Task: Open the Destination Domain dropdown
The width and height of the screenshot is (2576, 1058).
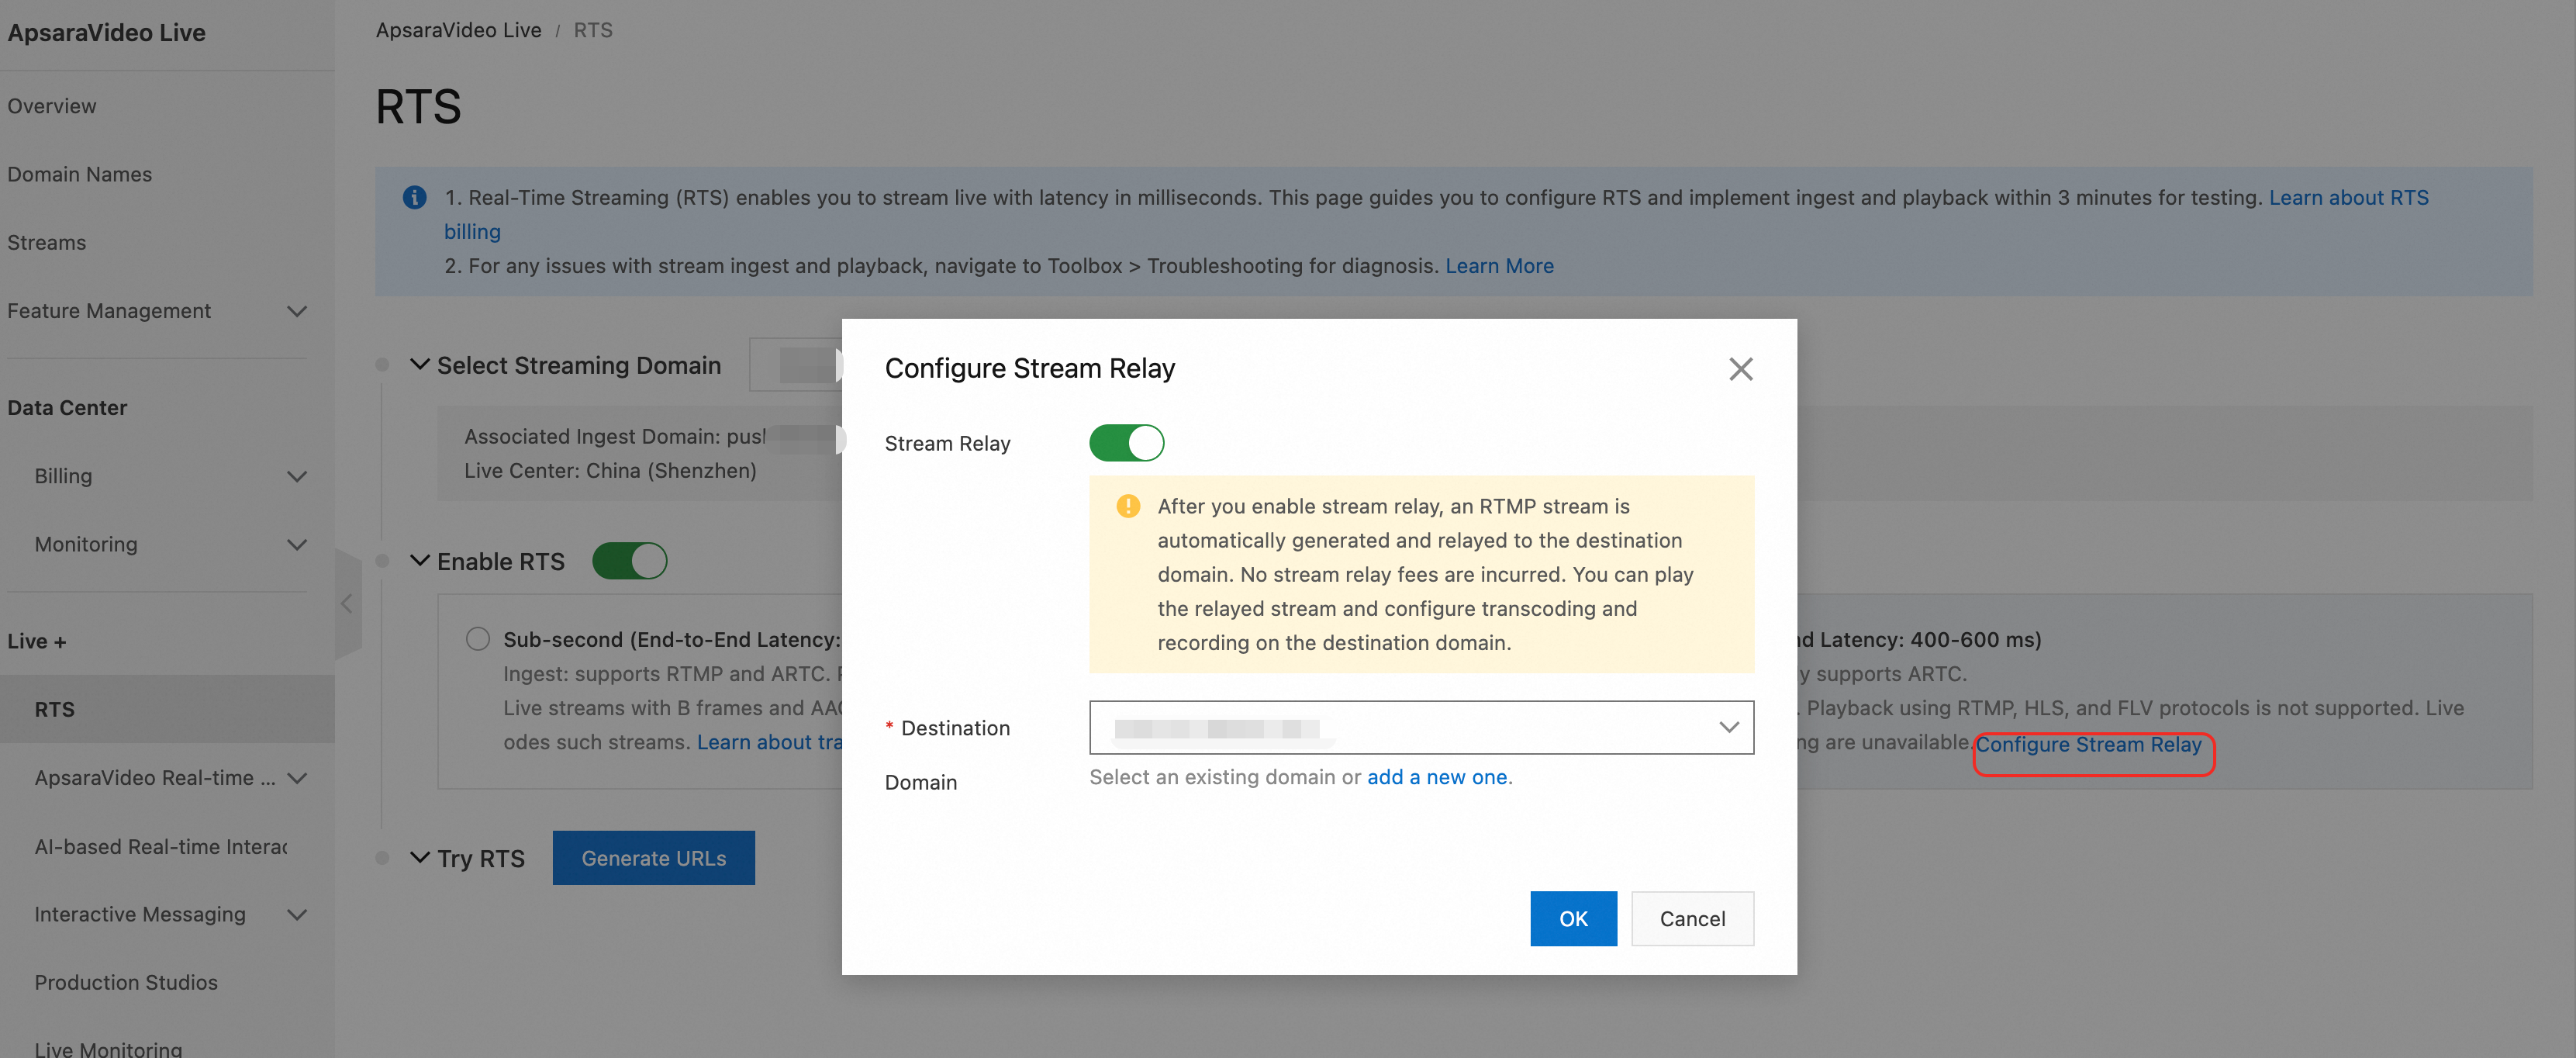Action: coord(1420,727)
